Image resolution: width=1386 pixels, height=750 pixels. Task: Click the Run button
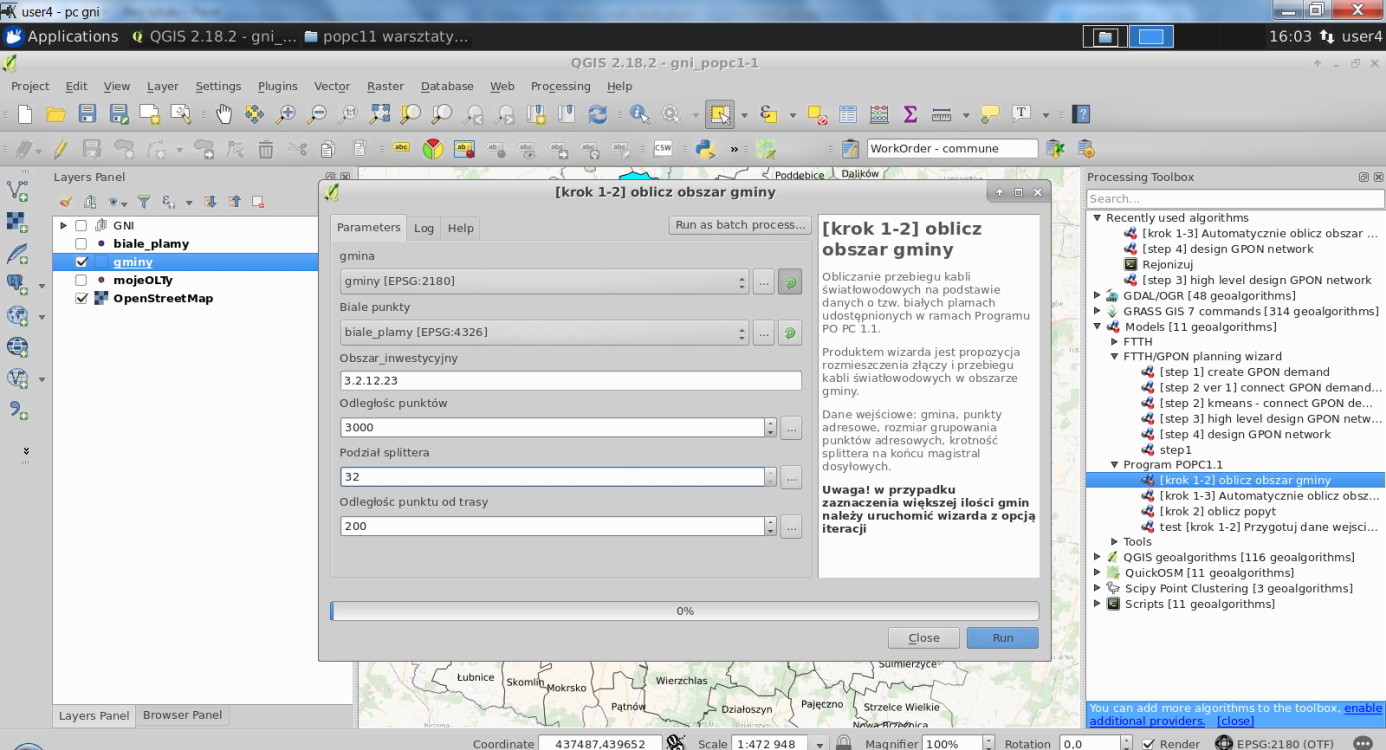1002,638
